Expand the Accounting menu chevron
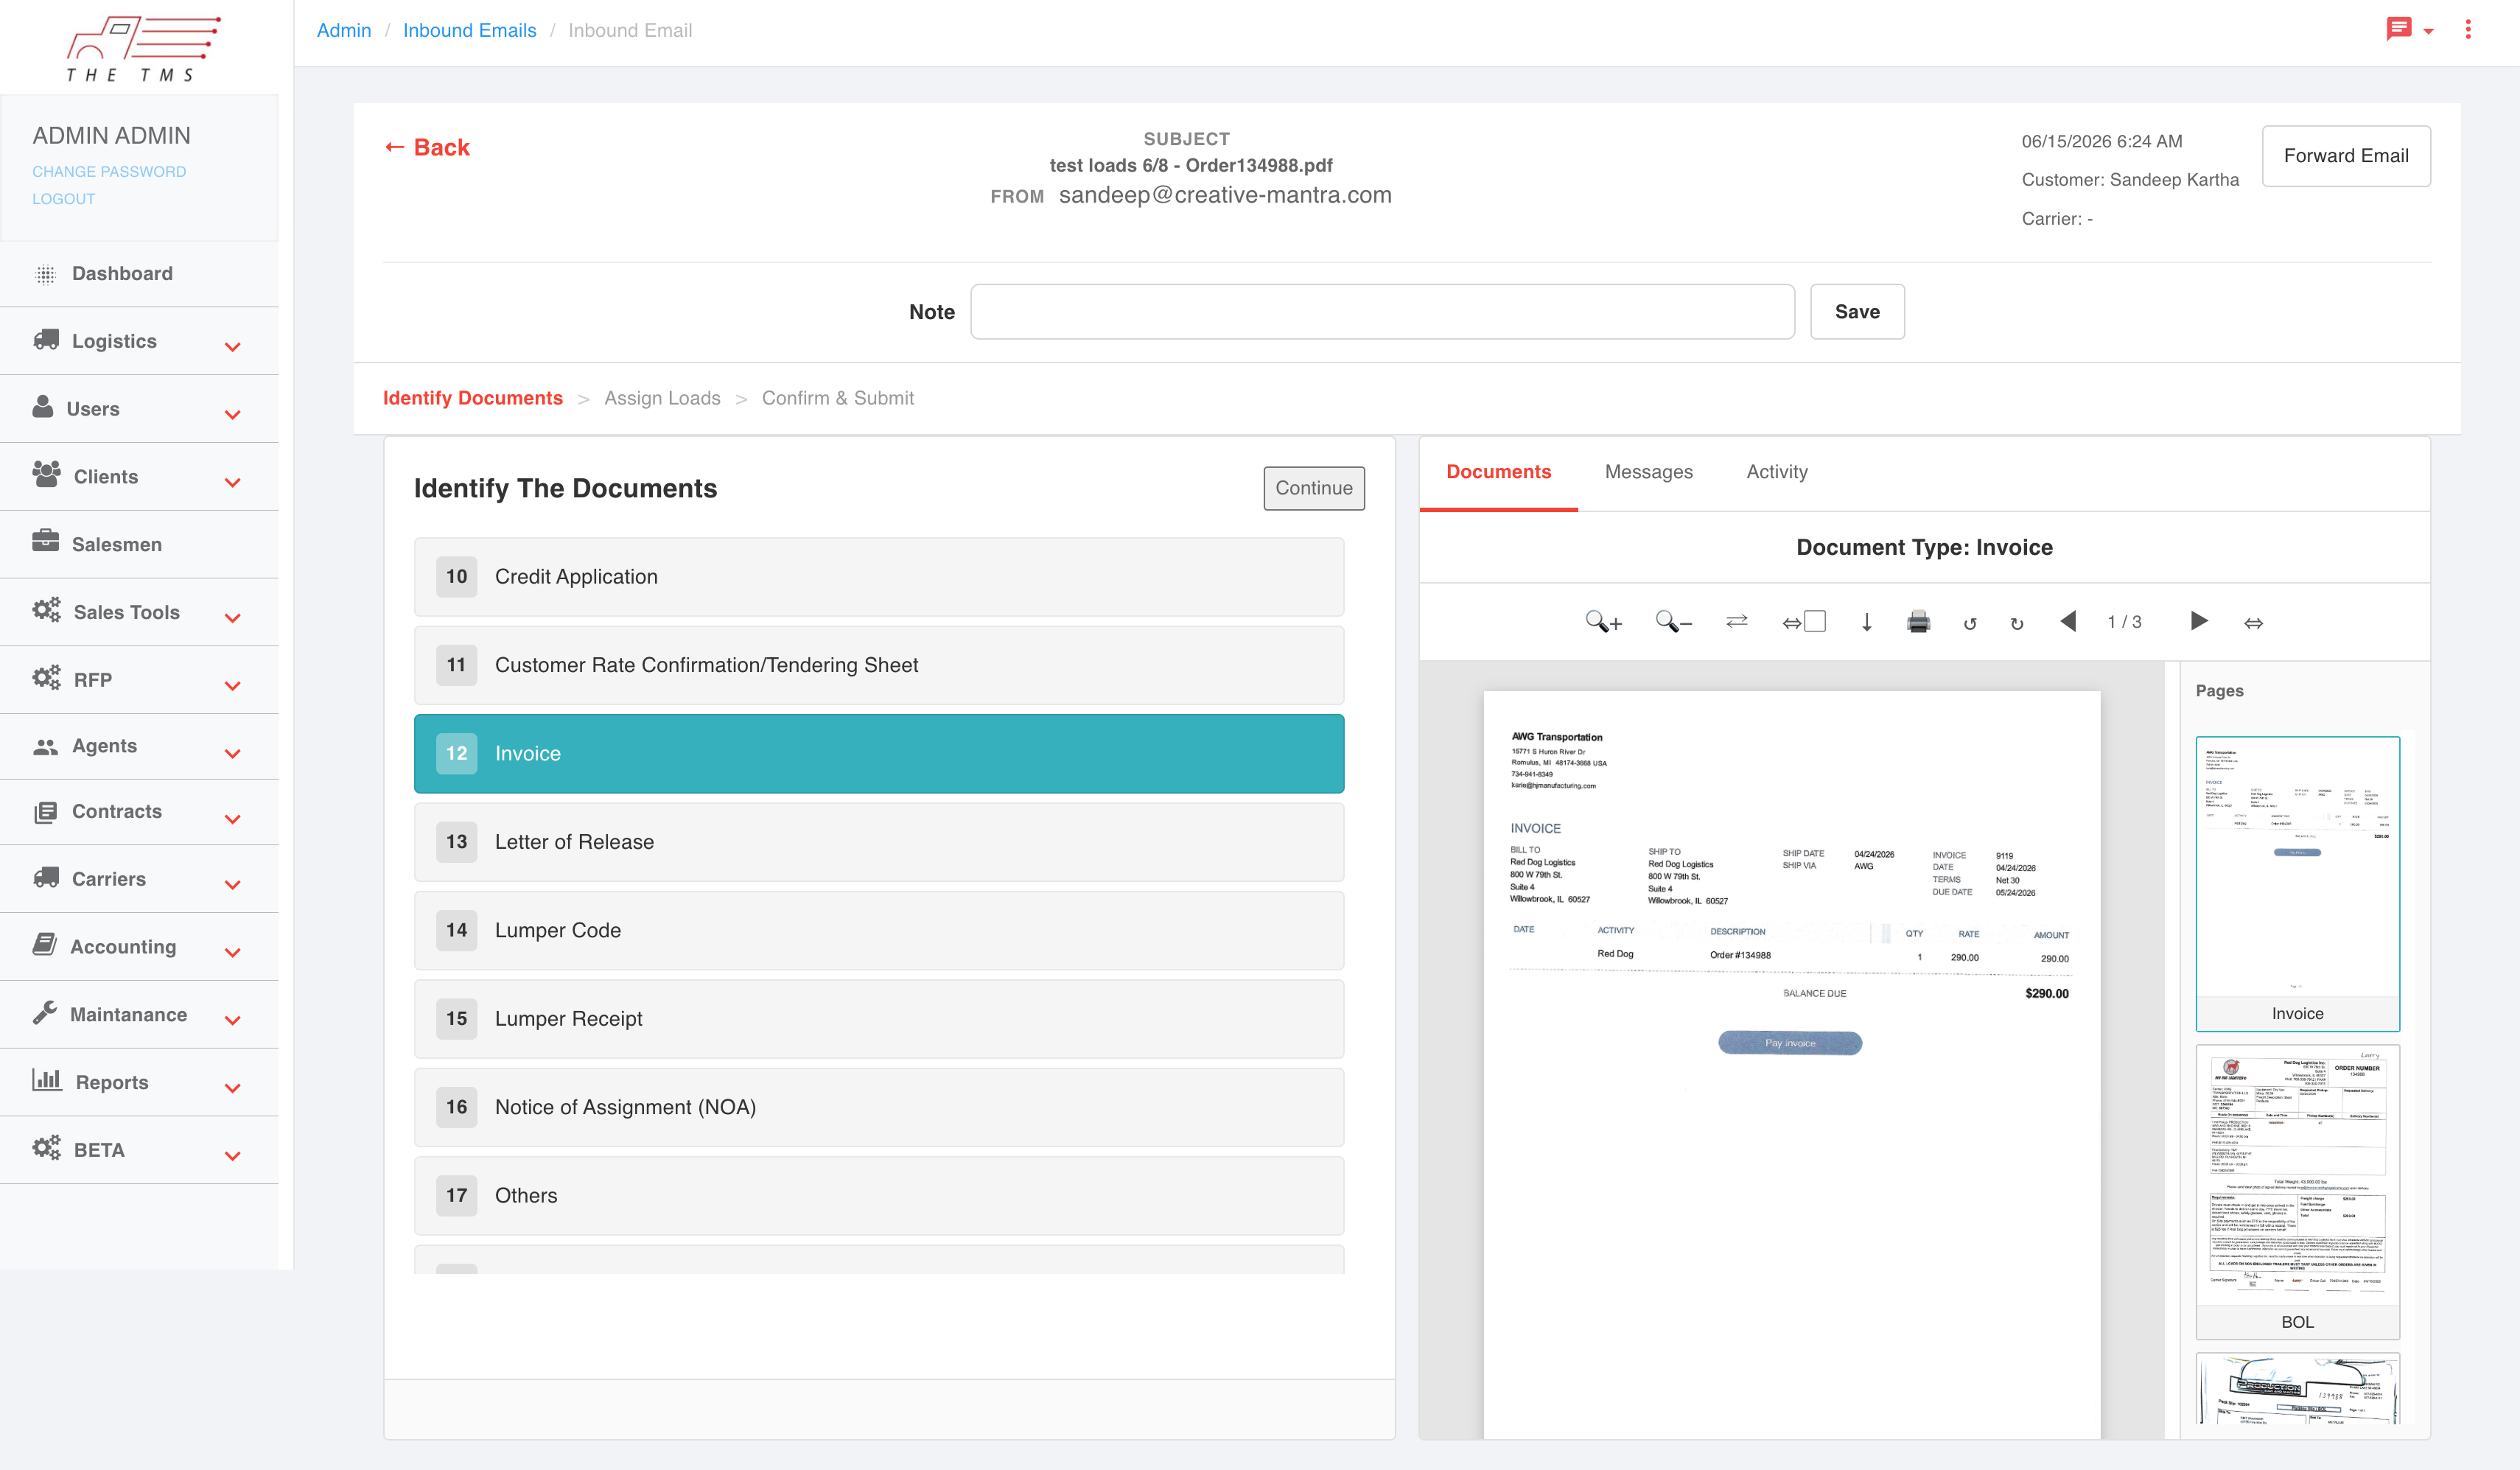 click(233, 953)
